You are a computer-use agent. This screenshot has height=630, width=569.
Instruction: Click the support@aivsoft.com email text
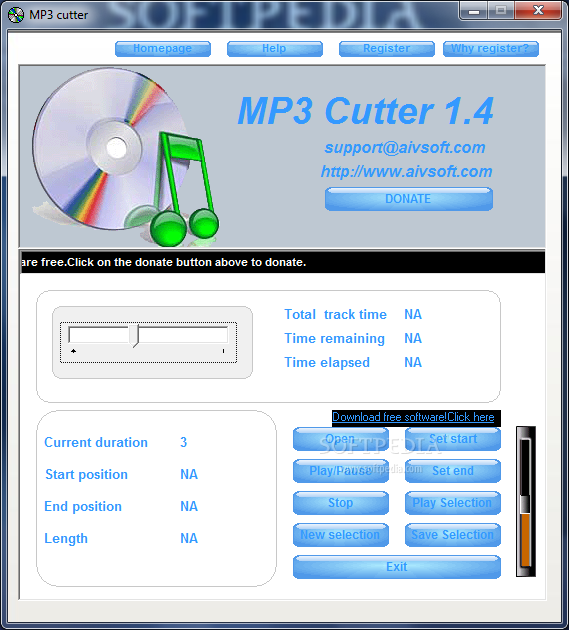pyautogui.click(x=405, y=147)
